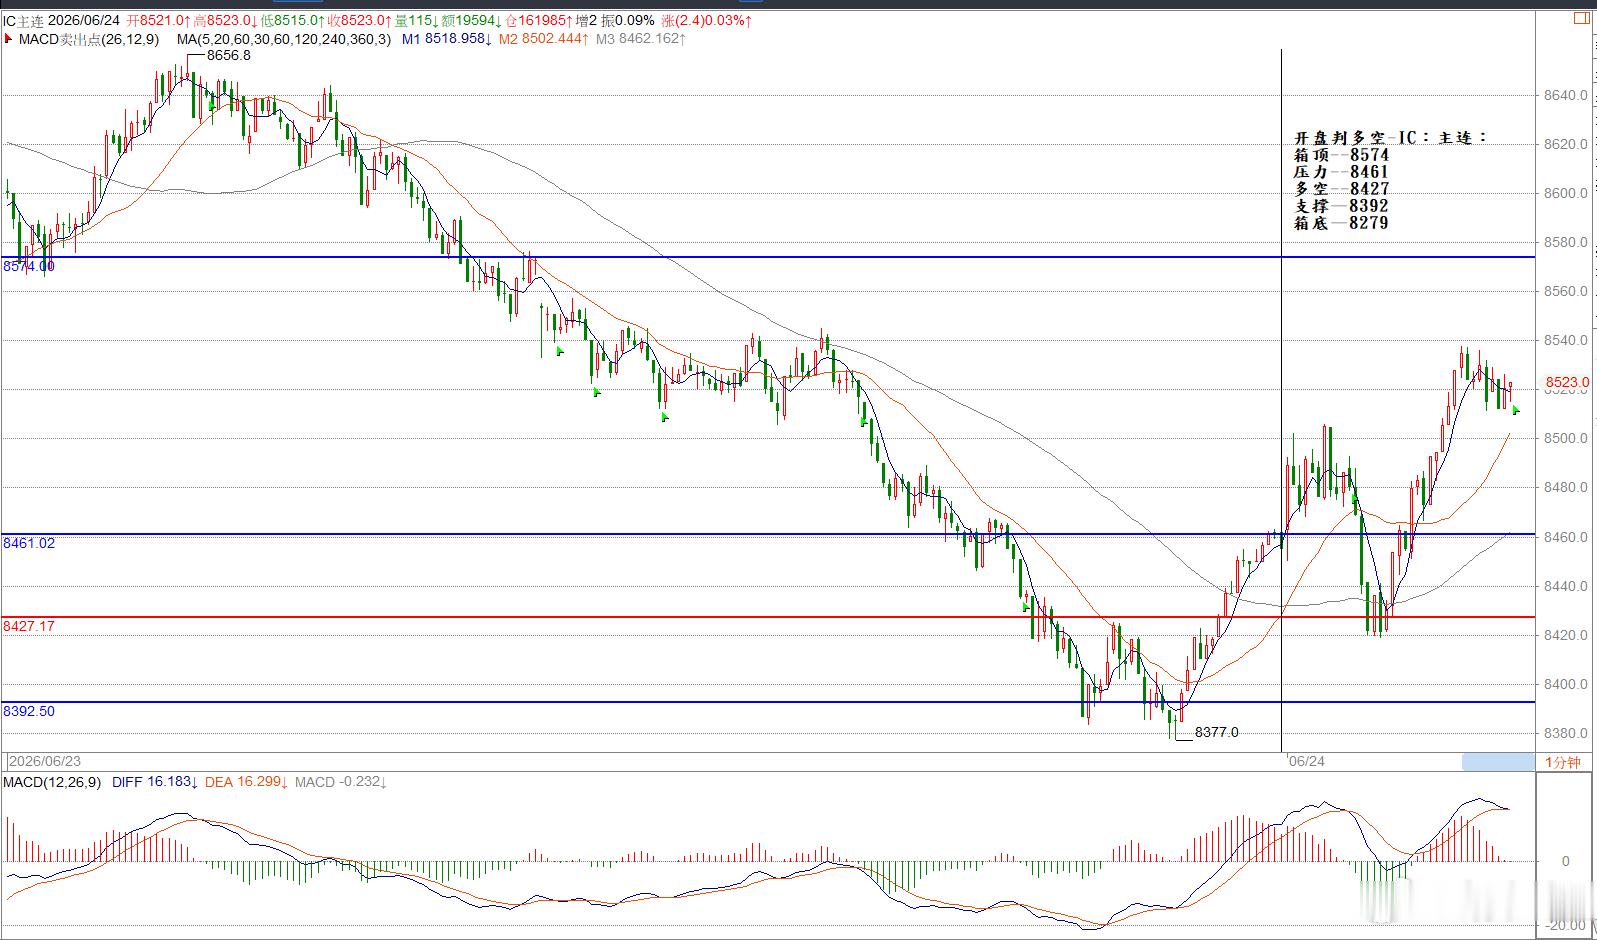
Task: Click the 8656.8 high price marker
Action: pyautogui.click(x=229, y=56)
